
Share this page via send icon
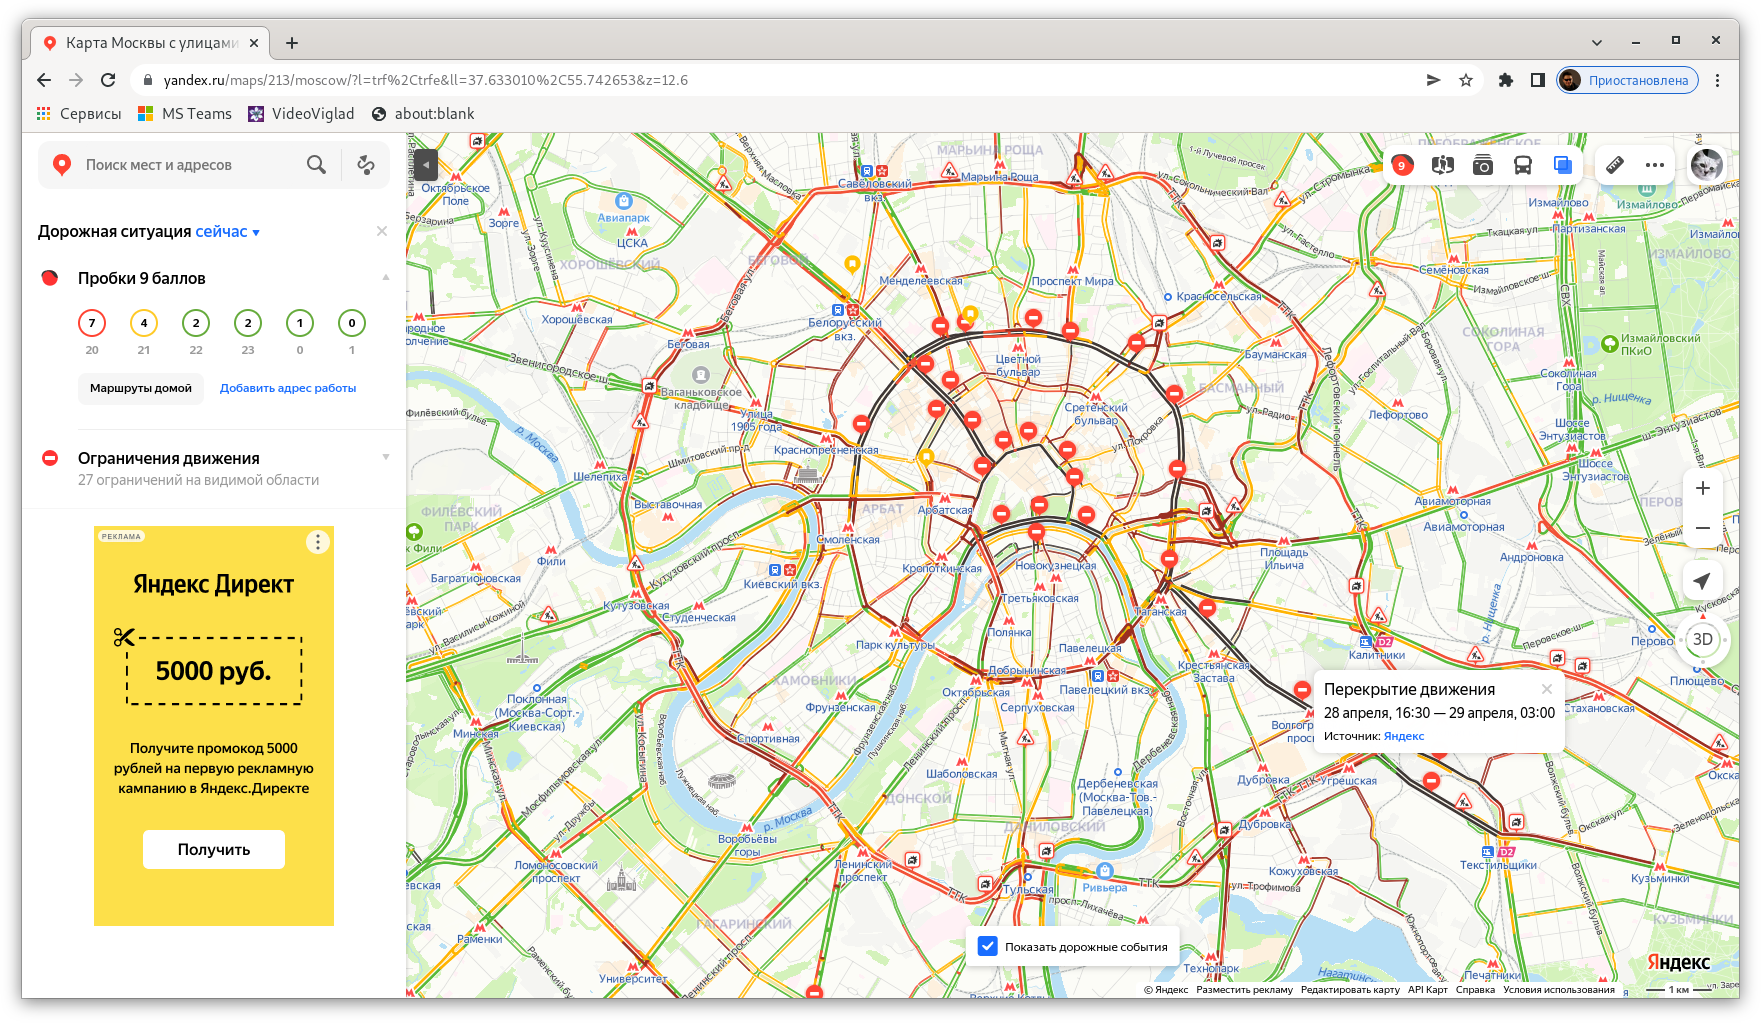point(1433,80)
